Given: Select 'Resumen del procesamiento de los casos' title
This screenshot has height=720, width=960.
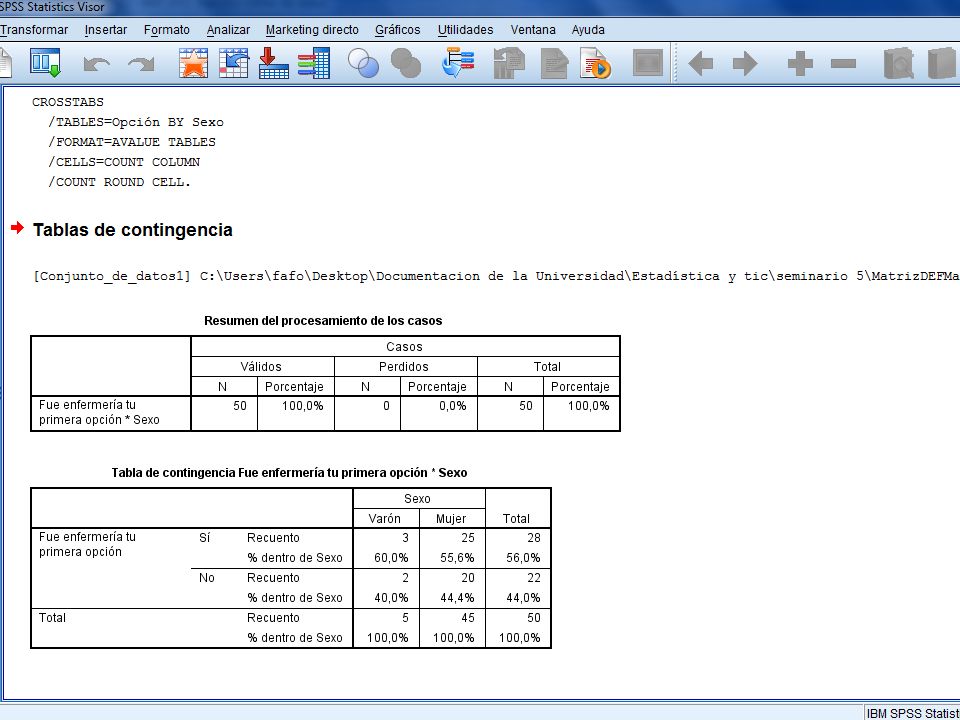Looking at the screenshot, I should coord(323,321).
